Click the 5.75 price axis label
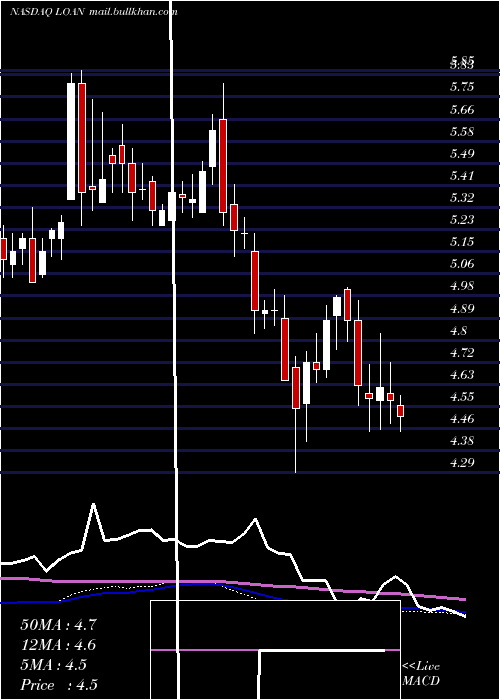Viewport: 500px width, 700px height. [462, 88]
